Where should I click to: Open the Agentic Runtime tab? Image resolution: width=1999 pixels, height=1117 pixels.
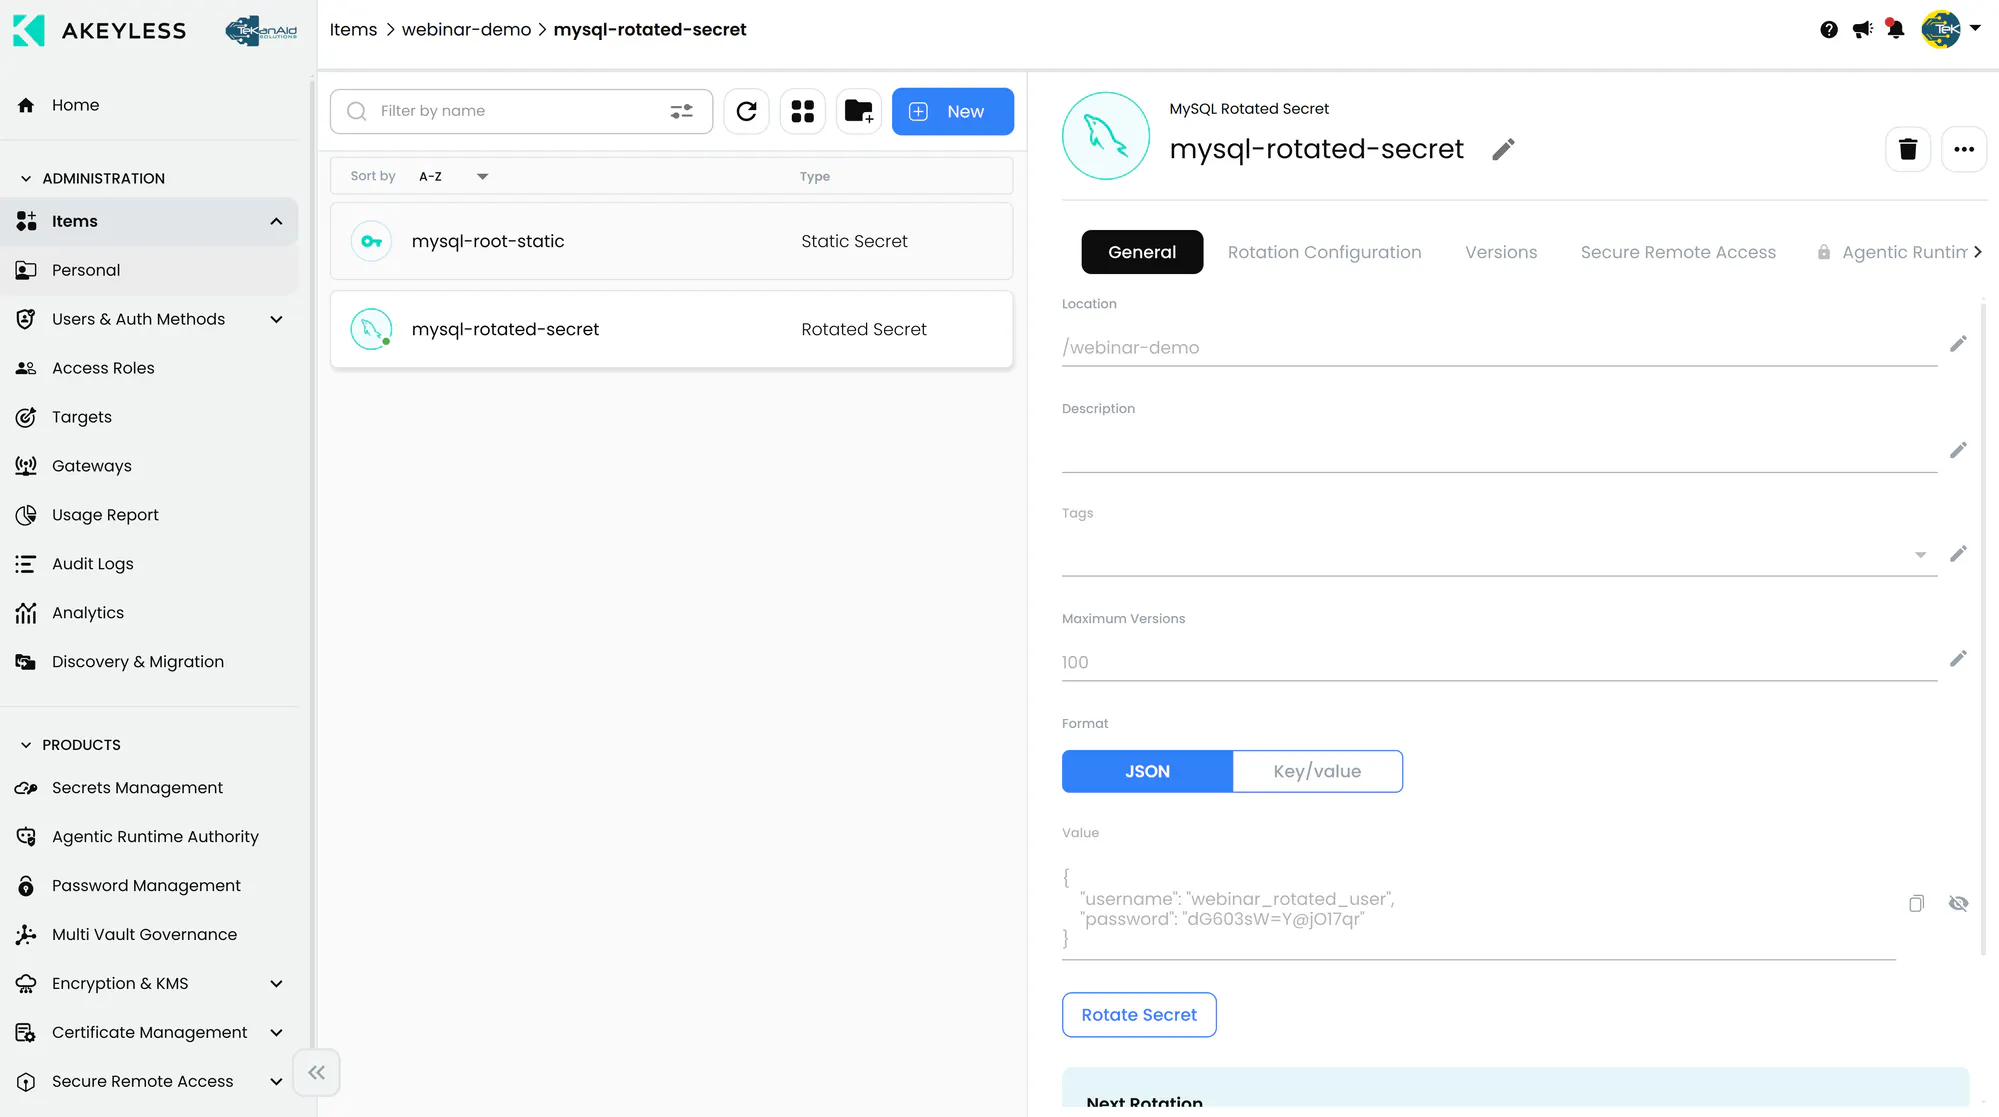point(1892,252)
